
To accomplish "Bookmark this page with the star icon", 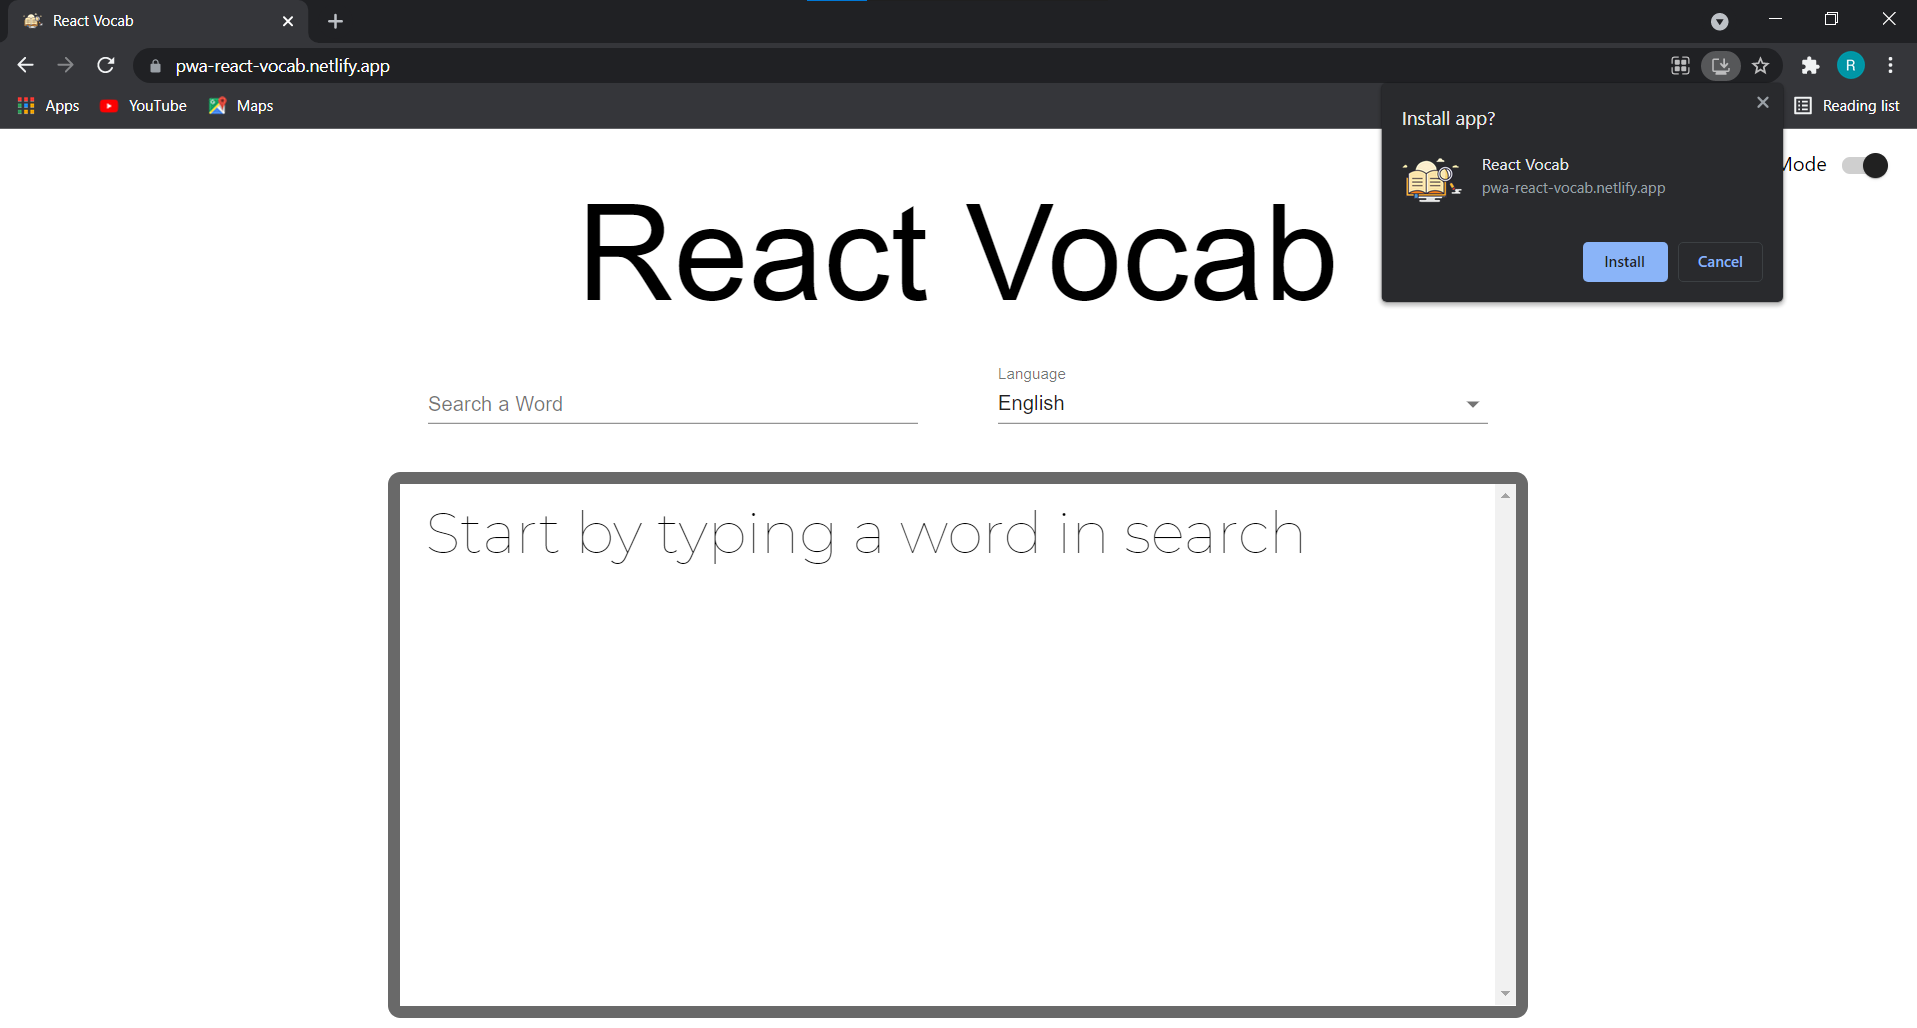I will tap(1761, 65).
